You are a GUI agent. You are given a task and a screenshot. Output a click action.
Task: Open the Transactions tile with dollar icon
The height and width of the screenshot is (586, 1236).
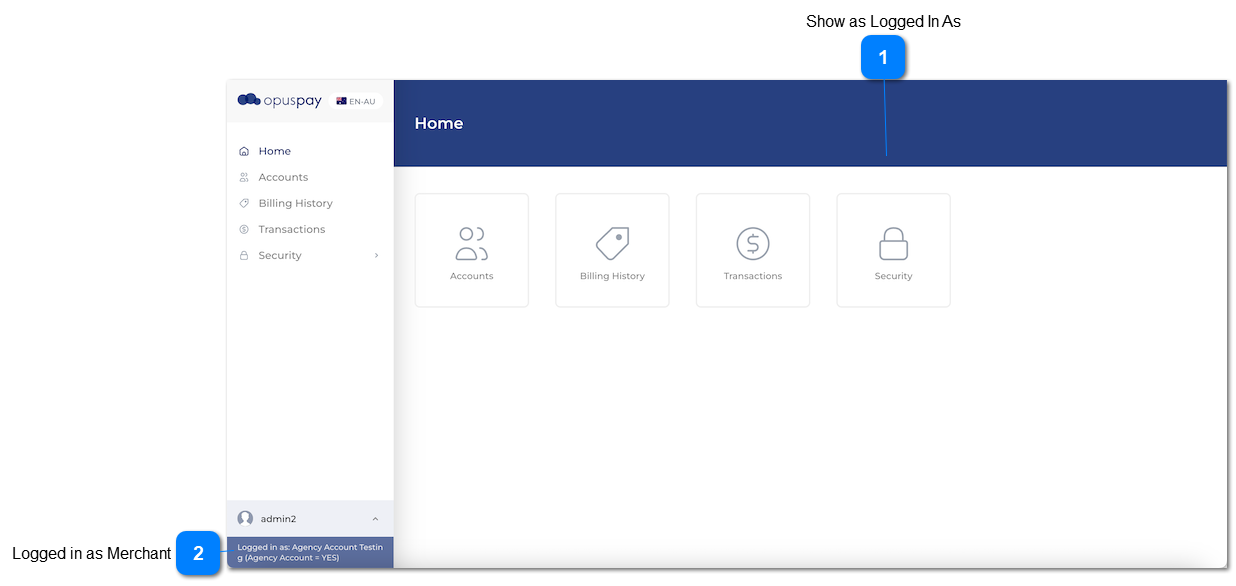[753, 250]
